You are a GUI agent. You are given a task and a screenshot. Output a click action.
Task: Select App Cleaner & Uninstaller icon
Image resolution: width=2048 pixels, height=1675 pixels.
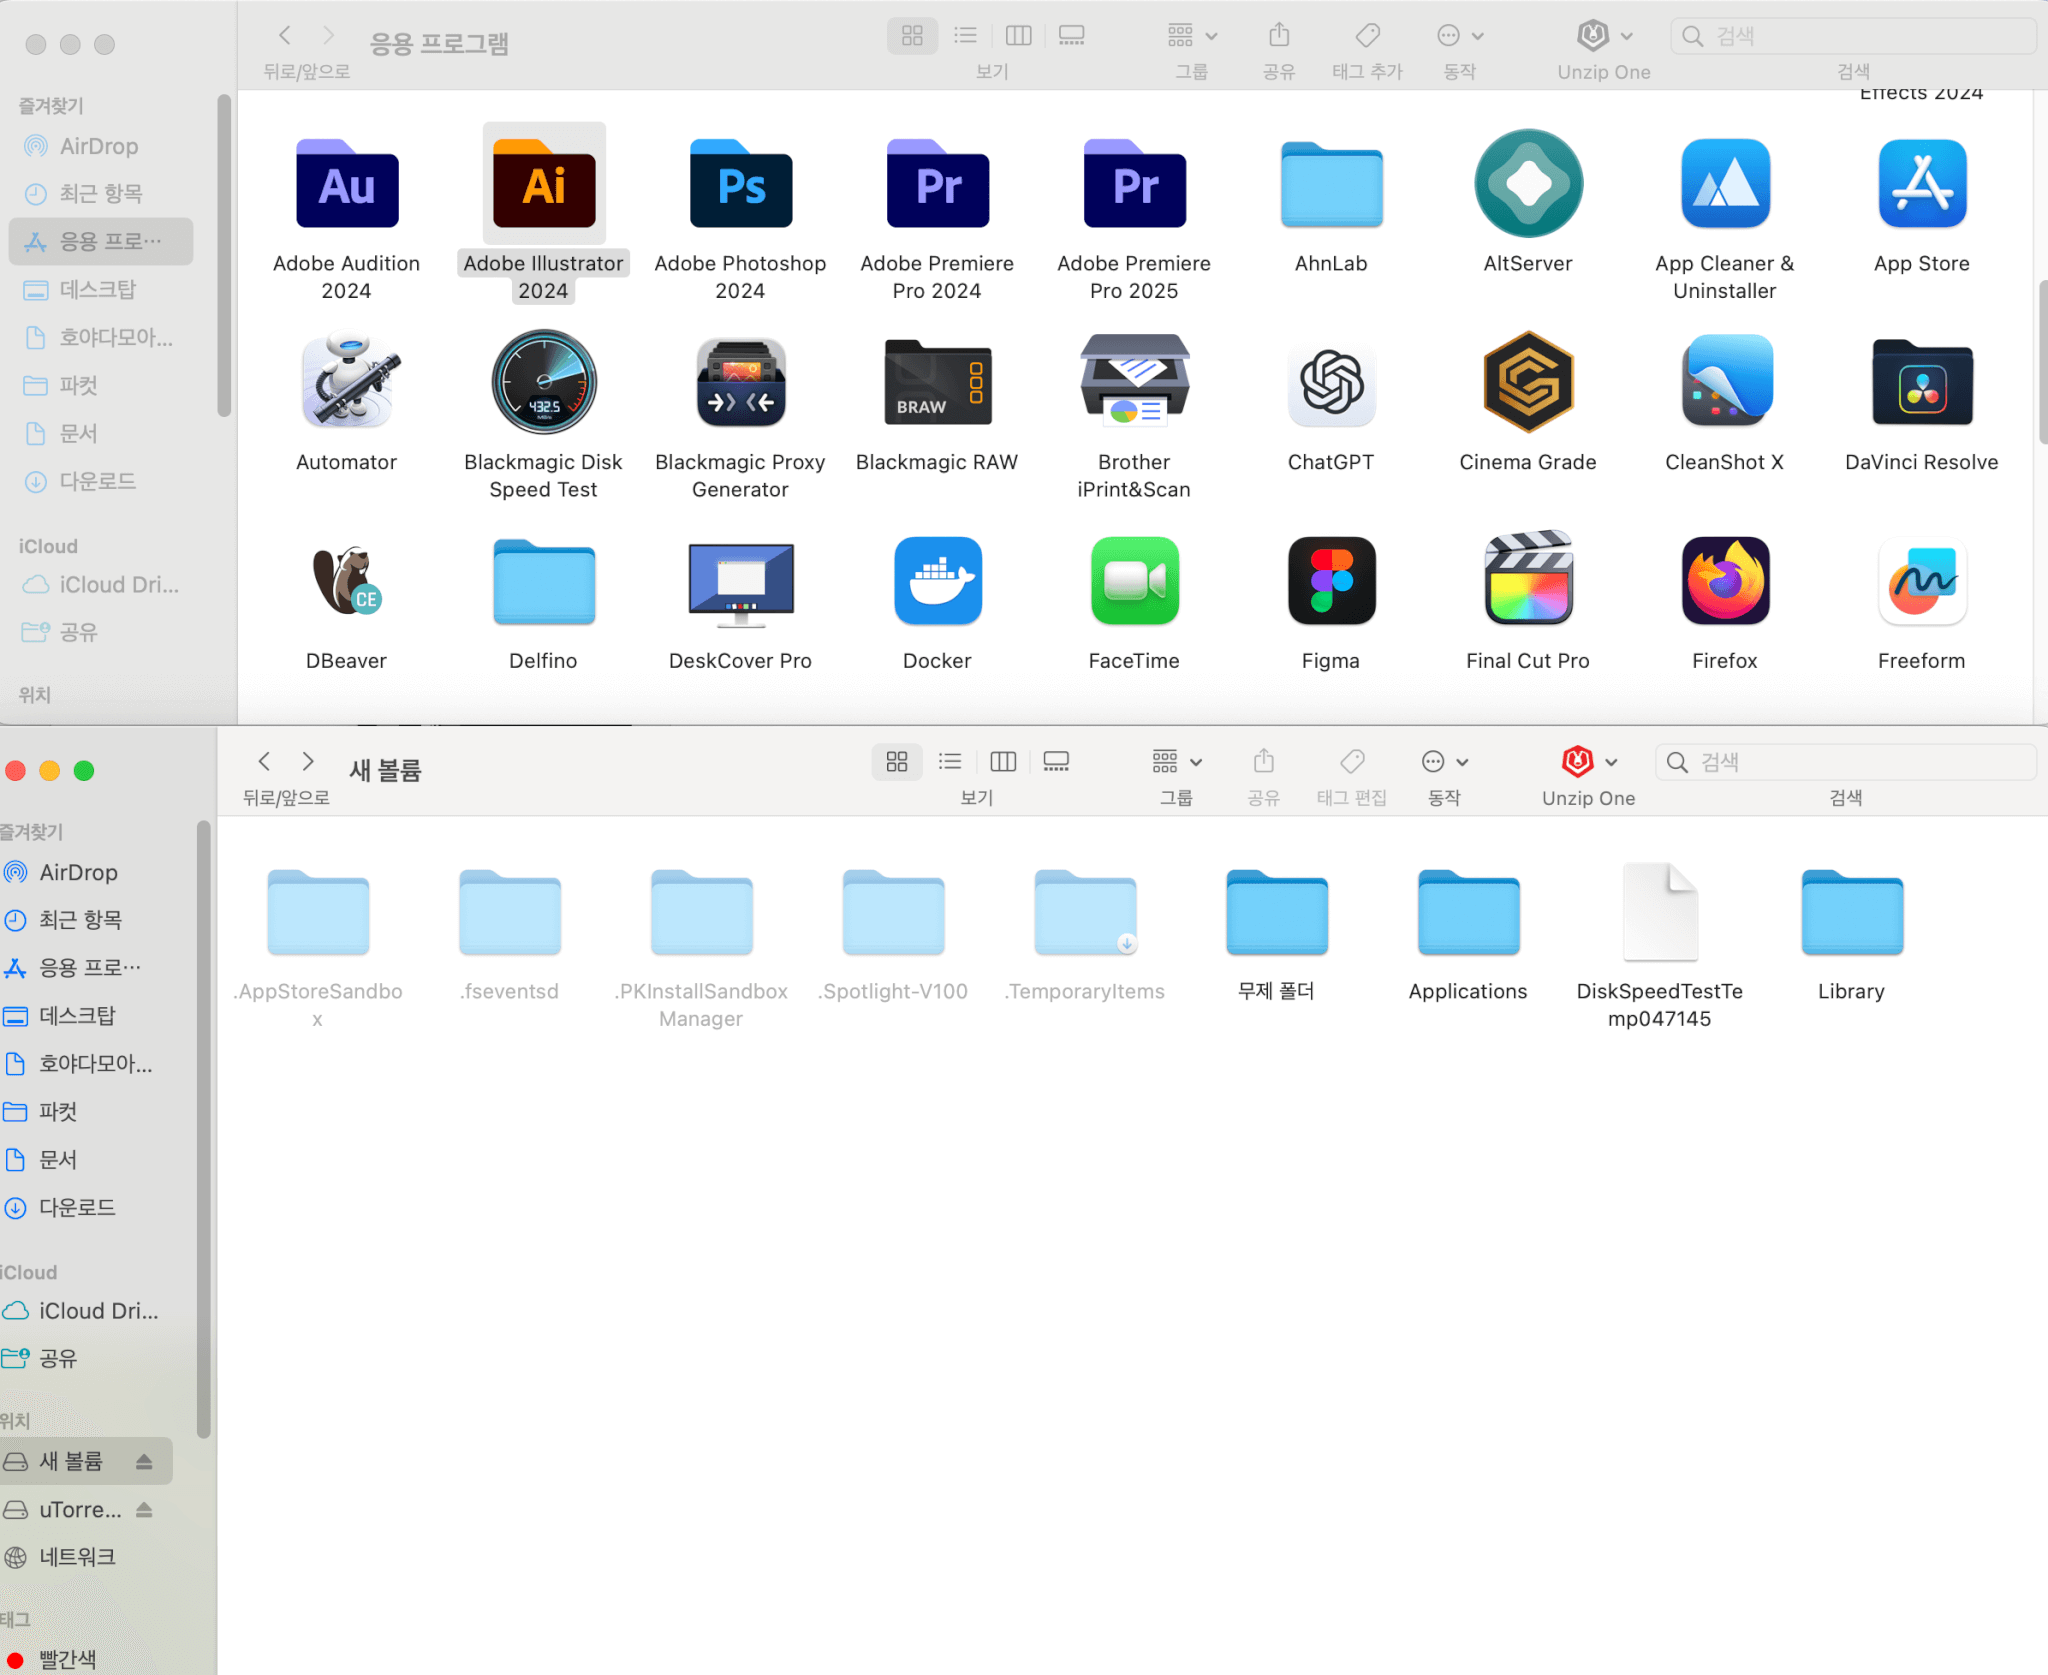[1725, 184]
